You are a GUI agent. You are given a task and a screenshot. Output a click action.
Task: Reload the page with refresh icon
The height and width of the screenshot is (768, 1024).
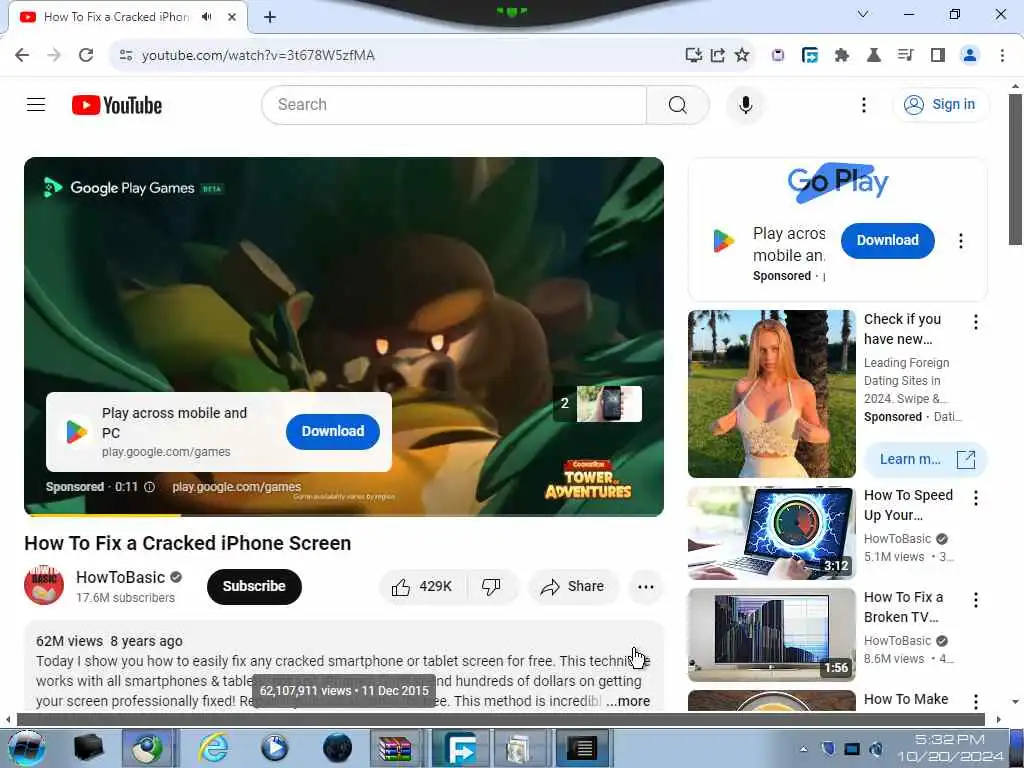[86, 55]
